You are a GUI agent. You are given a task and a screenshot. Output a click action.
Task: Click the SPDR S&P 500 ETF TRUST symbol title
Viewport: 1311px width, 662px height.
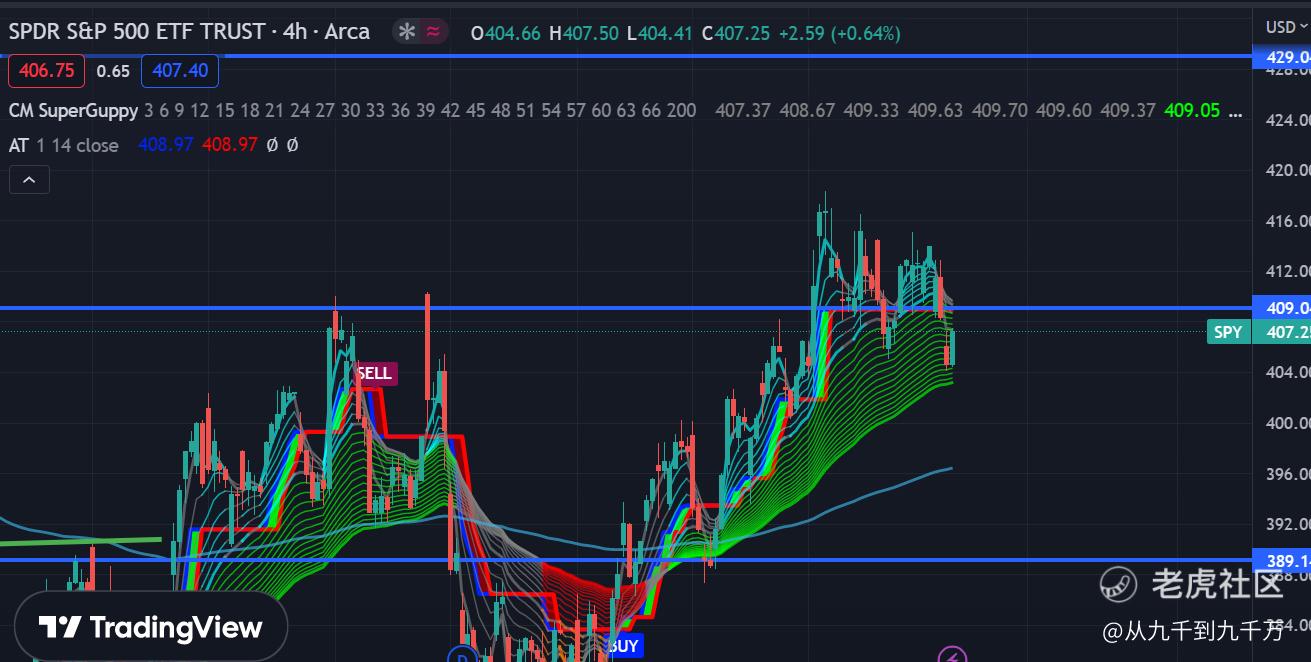[x=190, y=32]
